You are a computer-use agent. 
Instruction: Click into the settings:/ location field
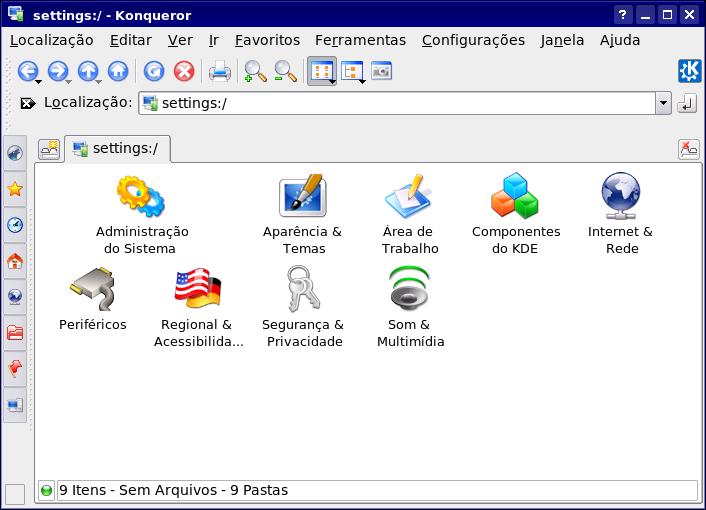pos(396,103)
